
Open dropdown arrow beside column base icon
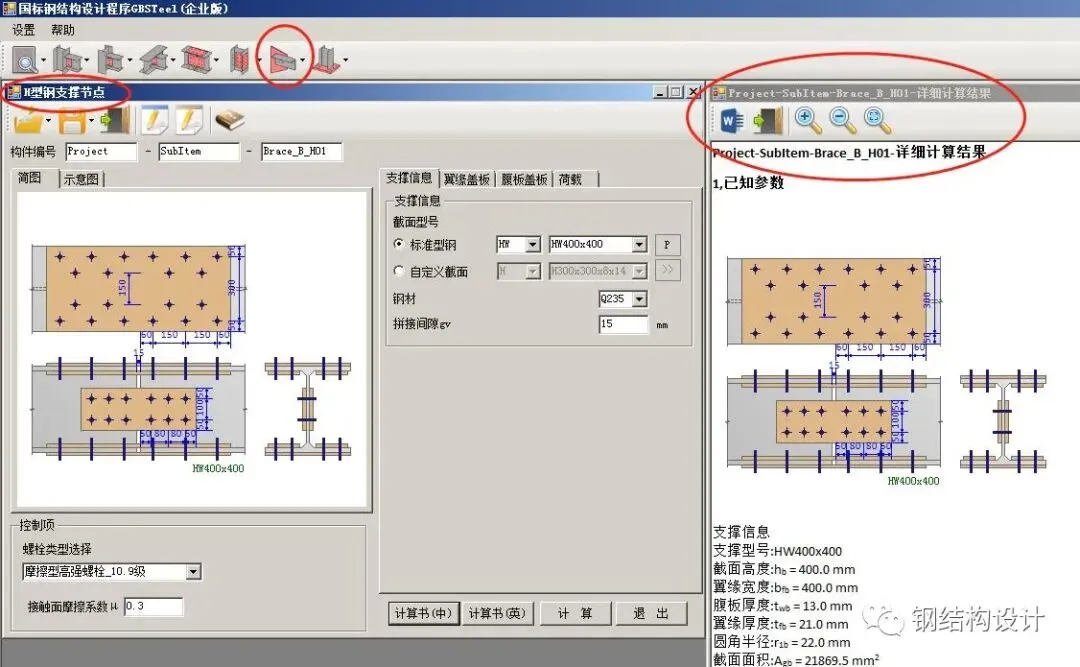[346, 60]
